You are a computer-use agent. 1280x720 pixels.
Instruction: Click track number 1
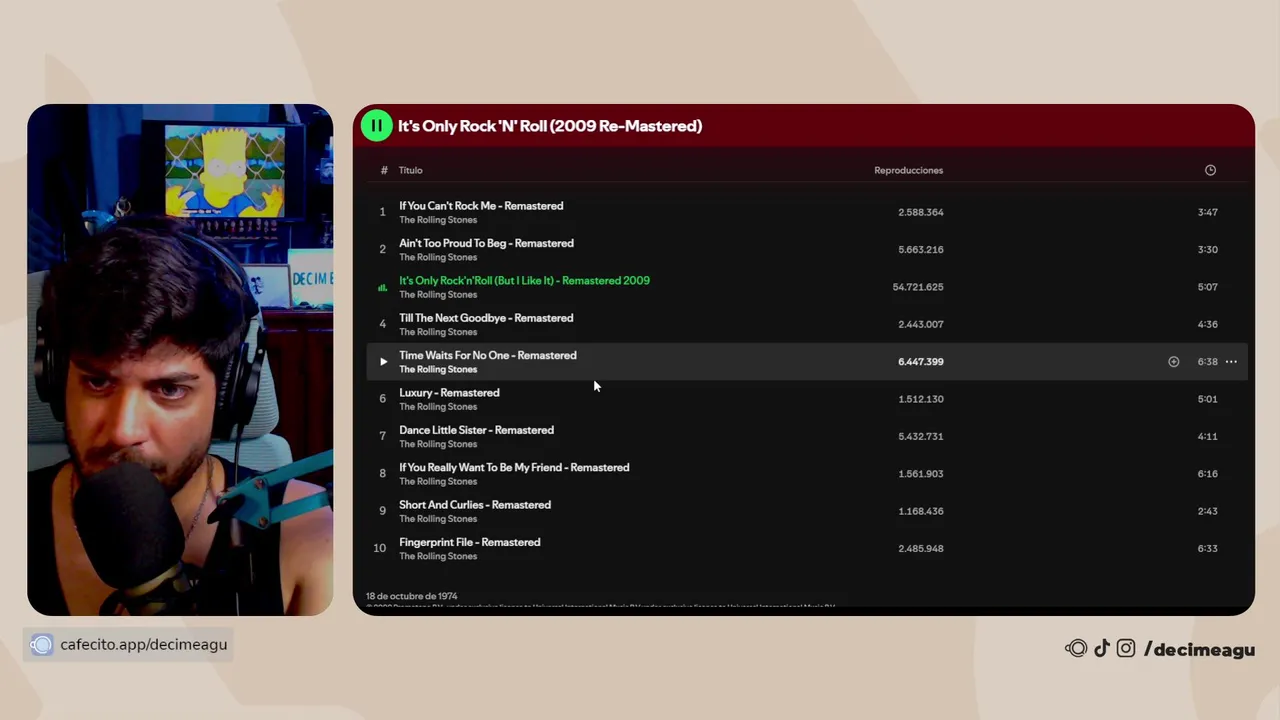382,212
